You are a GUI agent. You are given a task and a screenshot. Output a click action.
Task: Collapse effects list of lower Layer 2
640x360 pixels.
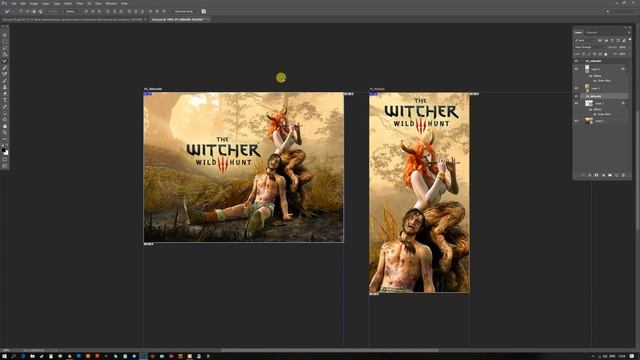[x=627, y=103]
